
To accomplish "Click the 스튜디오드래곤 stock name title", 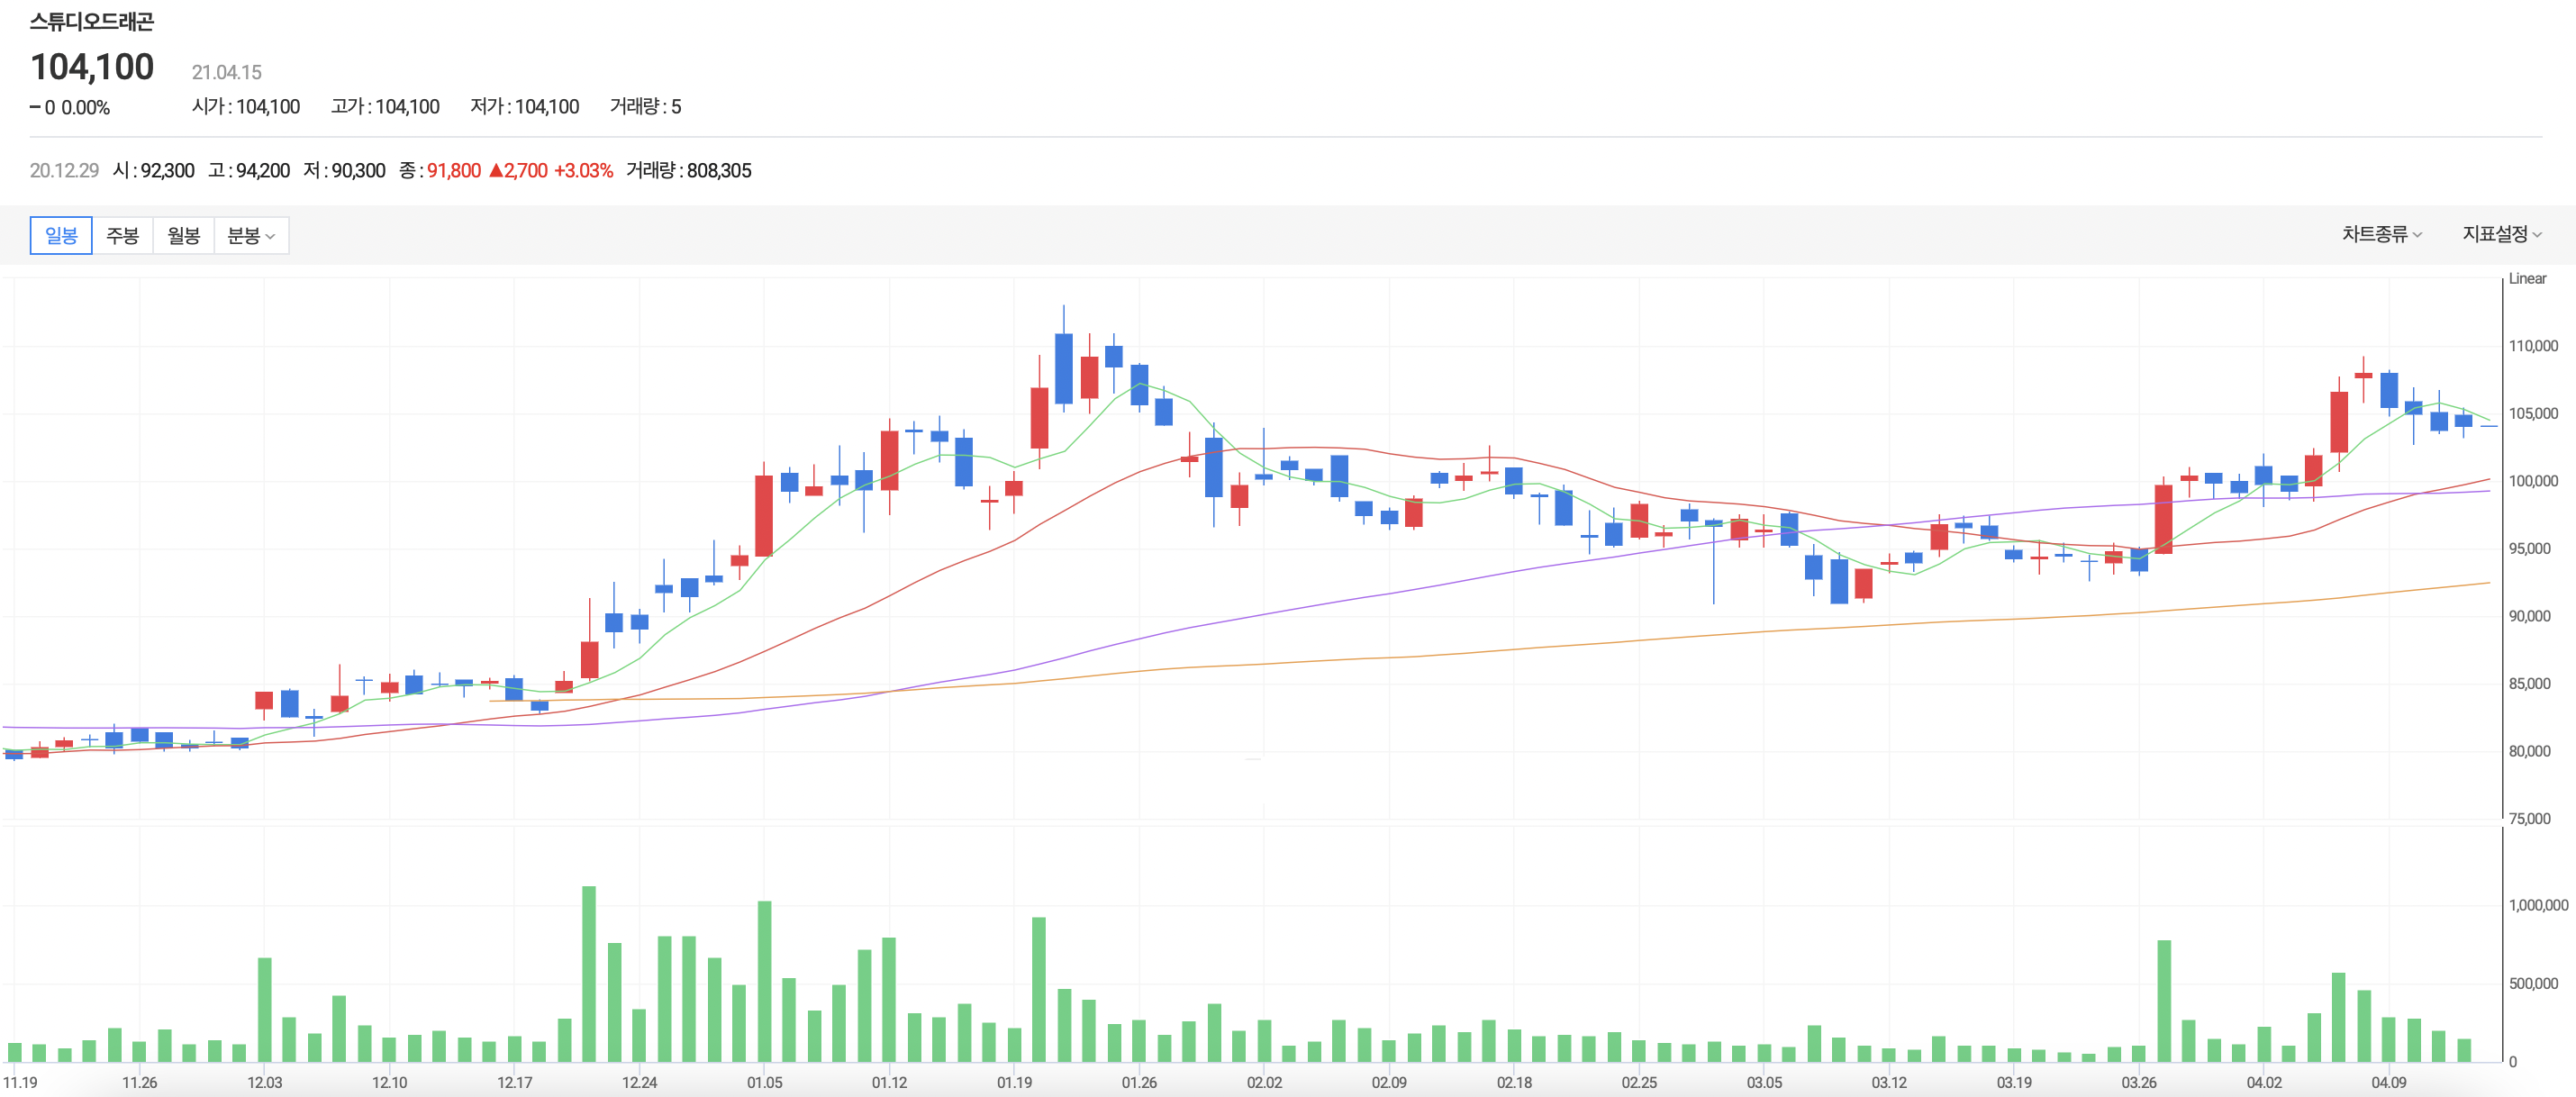I will pos(92,21).
